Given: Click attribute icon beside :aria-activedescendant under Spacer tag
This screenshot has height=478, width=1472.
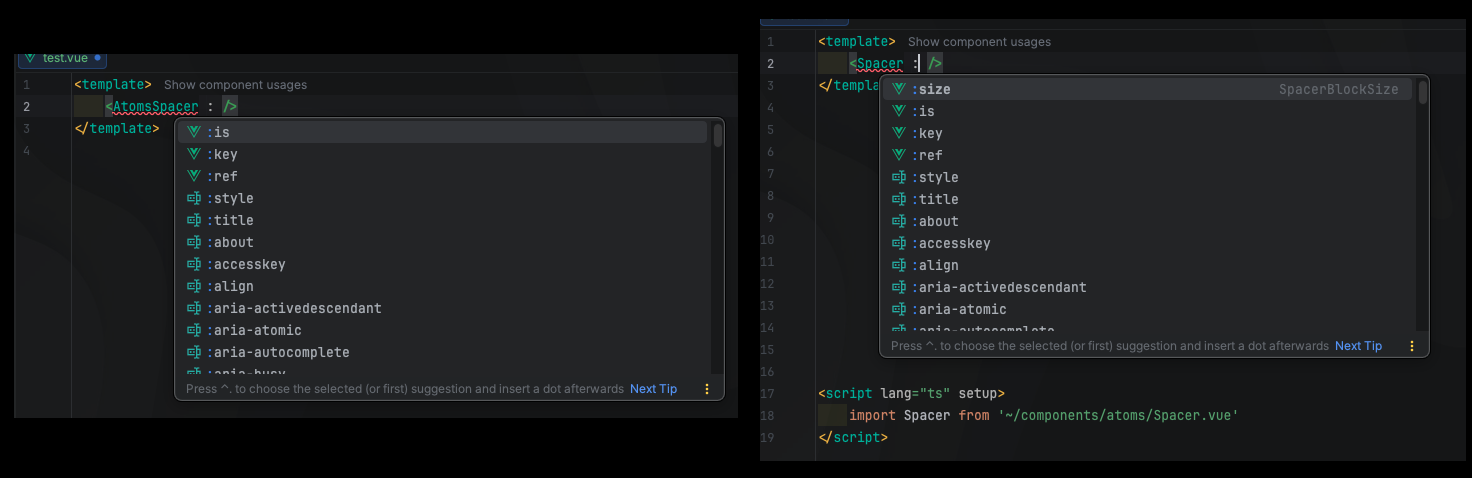Looking at the screenshot, I should [x=898, y=287].
